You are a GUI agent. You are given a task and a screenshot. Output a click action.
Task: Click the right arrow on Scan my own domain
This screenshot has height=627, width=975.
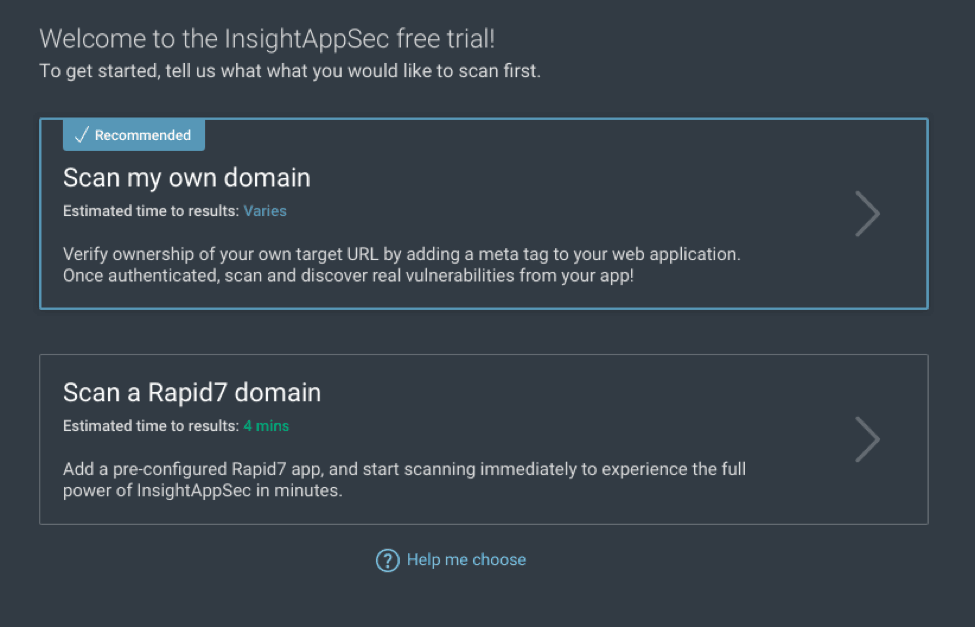tap(866, 213)
